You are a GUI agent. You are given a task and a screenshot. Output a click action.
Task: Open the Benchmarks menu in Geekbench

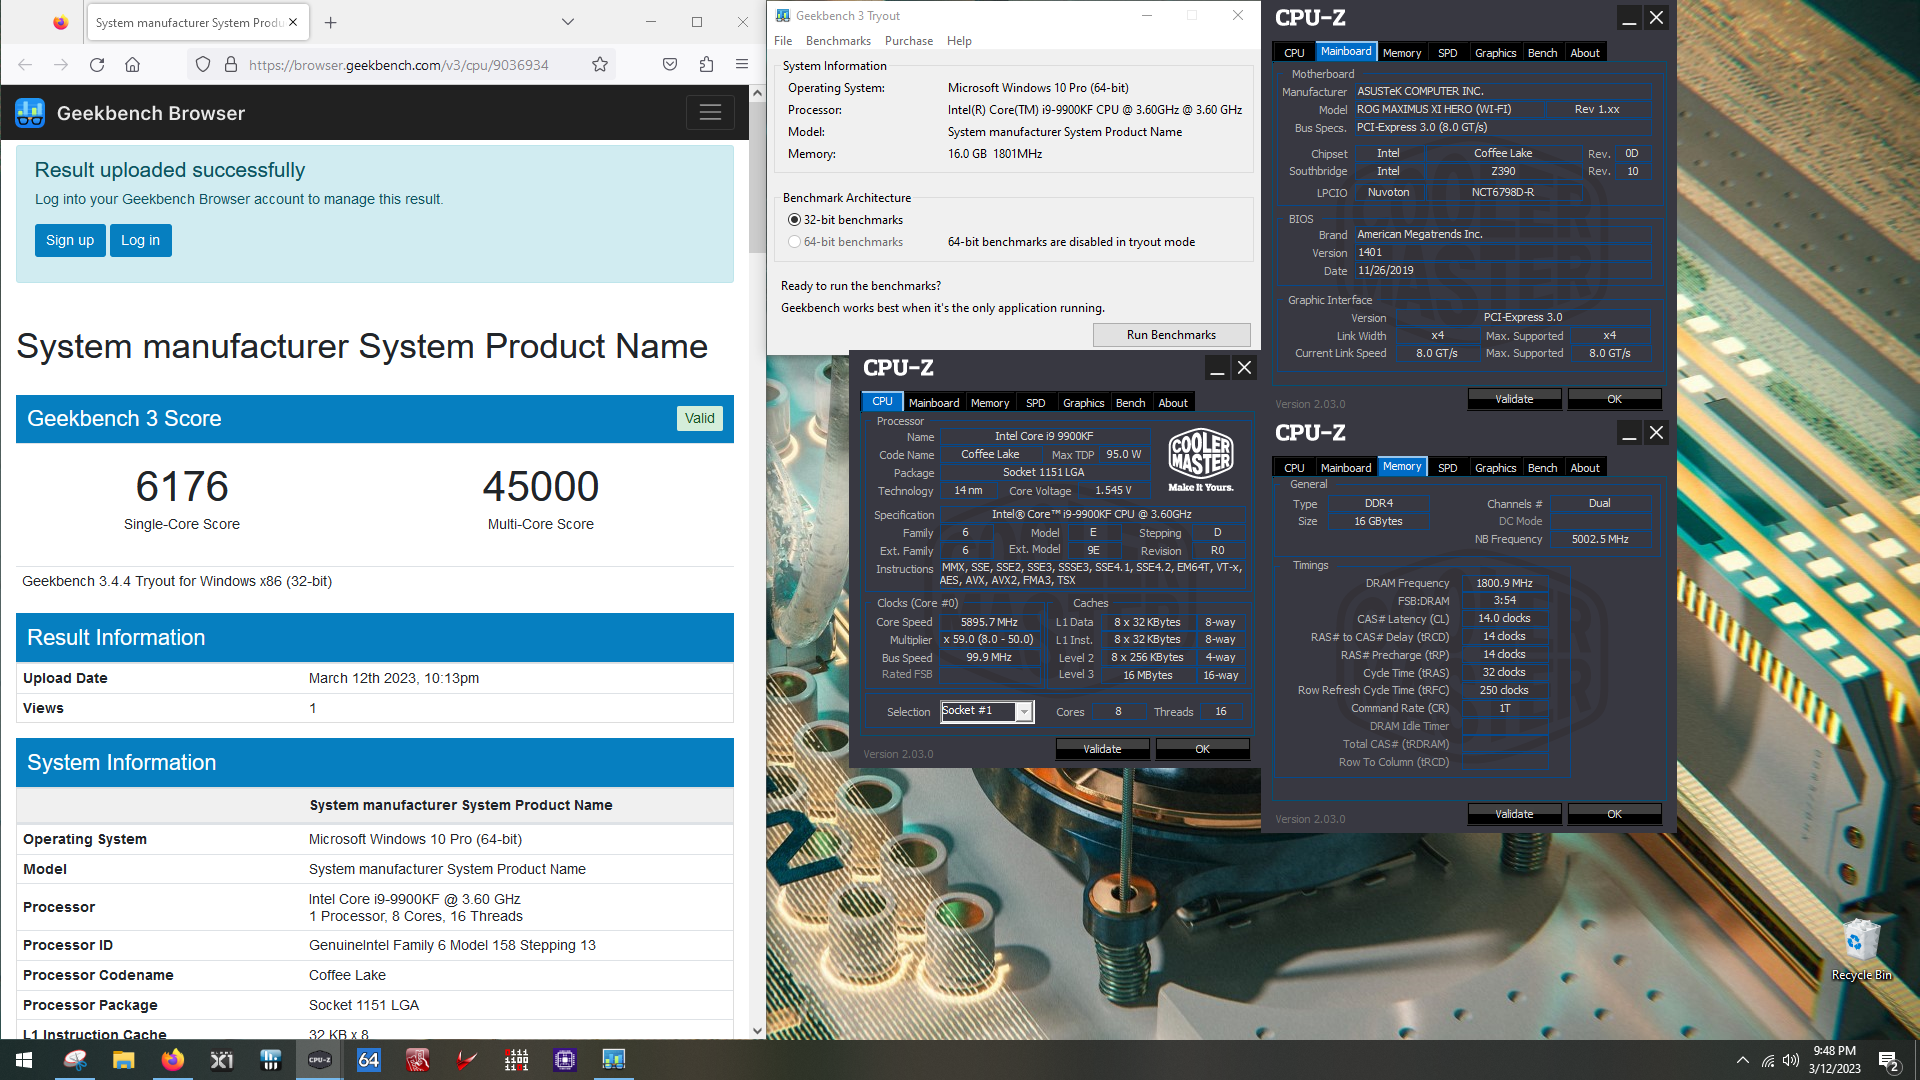(838, 41)
